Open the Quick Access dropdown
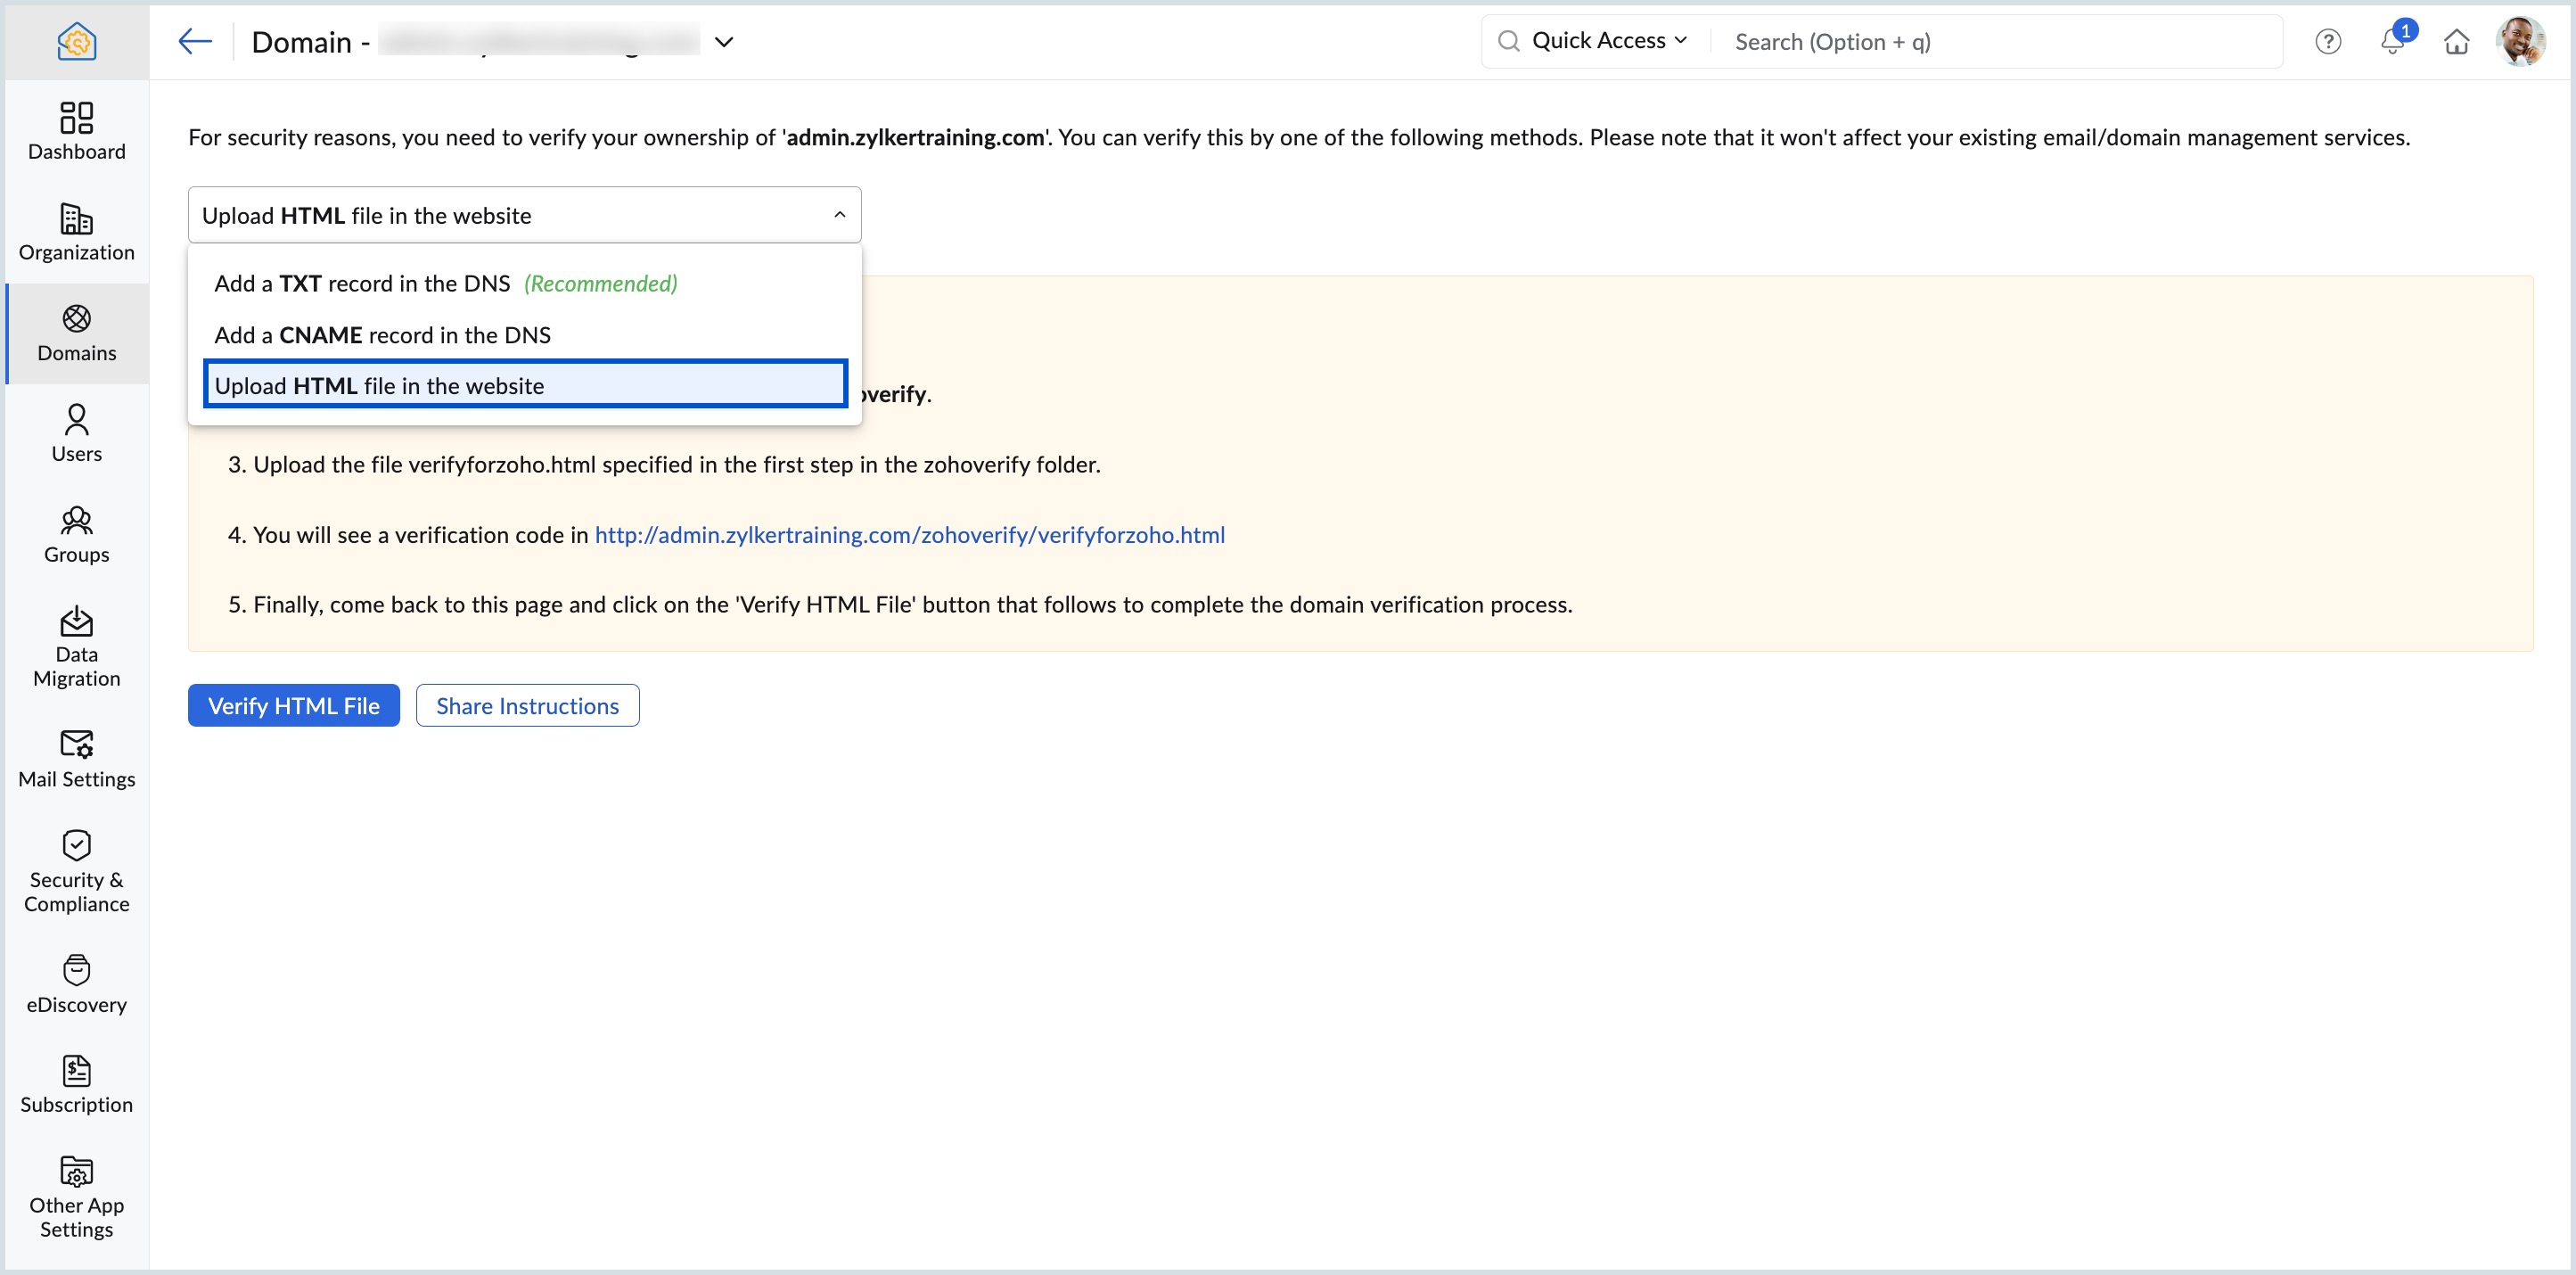Screen dimensions: 2576x1275 click(x=1594, y=40)
